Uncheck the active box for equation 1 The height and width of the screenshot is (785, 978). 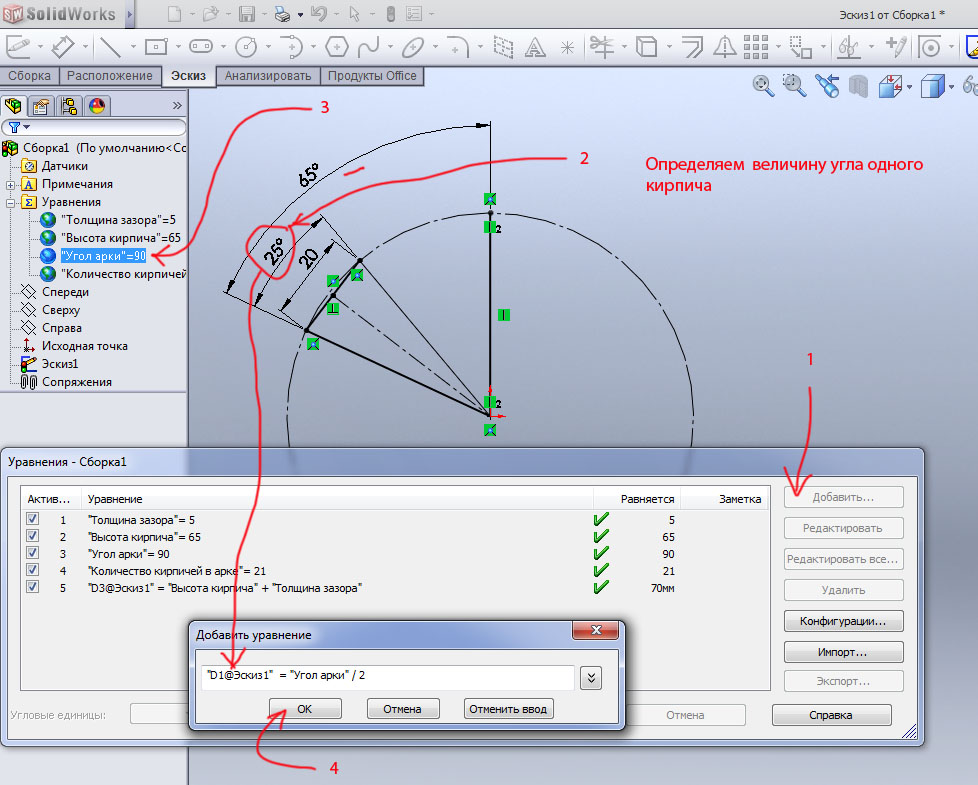coord(33,520)
